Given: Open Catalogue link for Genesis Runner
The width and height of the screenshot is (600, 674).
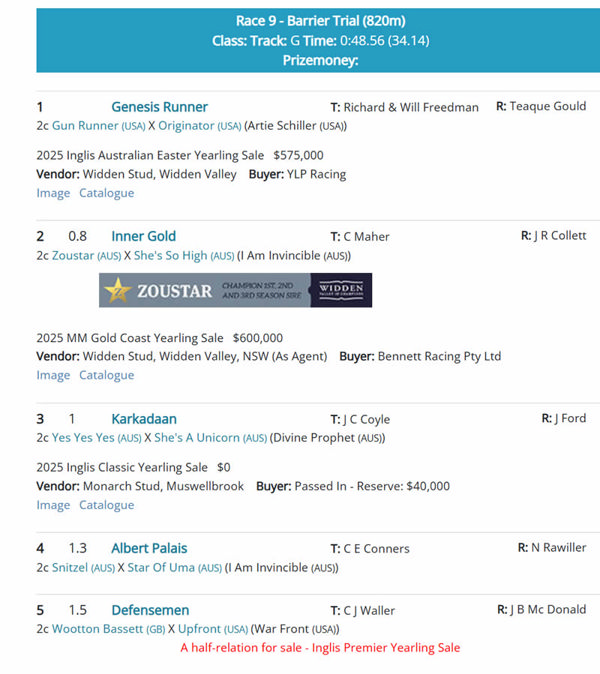Looking at the screenshot, I should (x=106, y=193).
